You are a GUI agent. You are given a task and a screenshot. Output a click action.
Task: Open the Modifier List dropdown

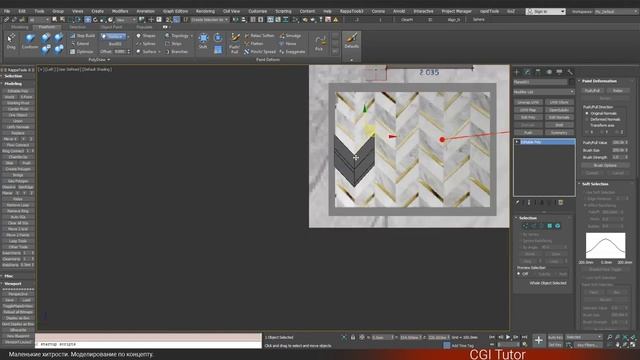544,92
